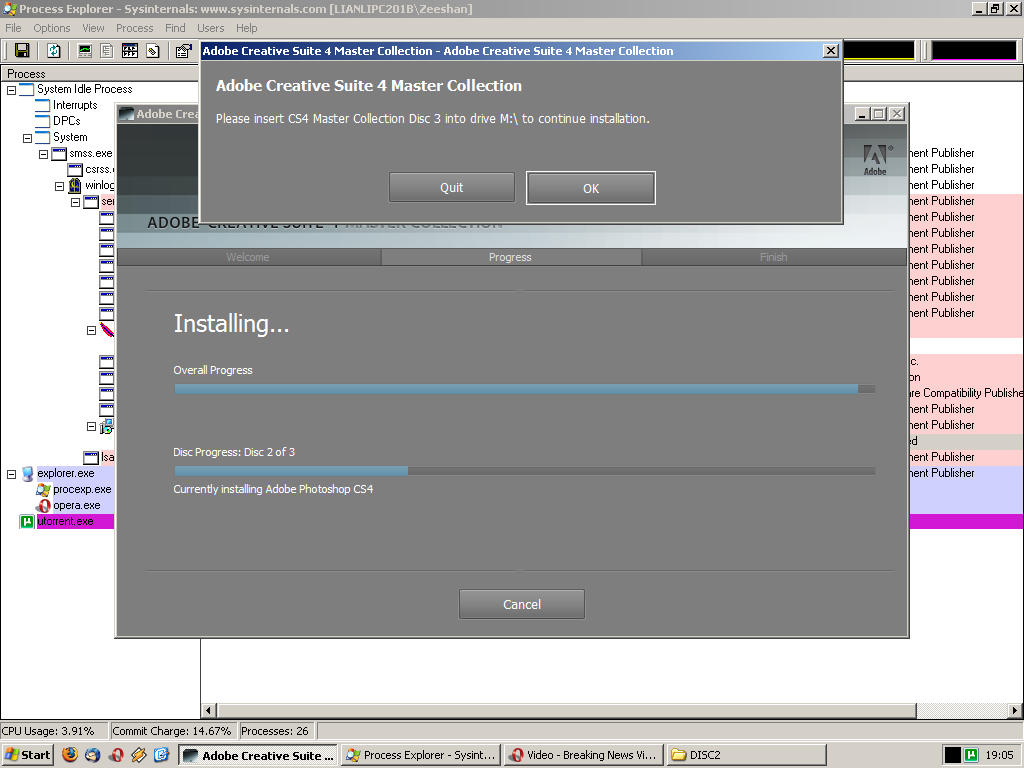1024x768 pixels.
Task: Open System Information graph toolbar icon
Action: click(x=85, y=51)
